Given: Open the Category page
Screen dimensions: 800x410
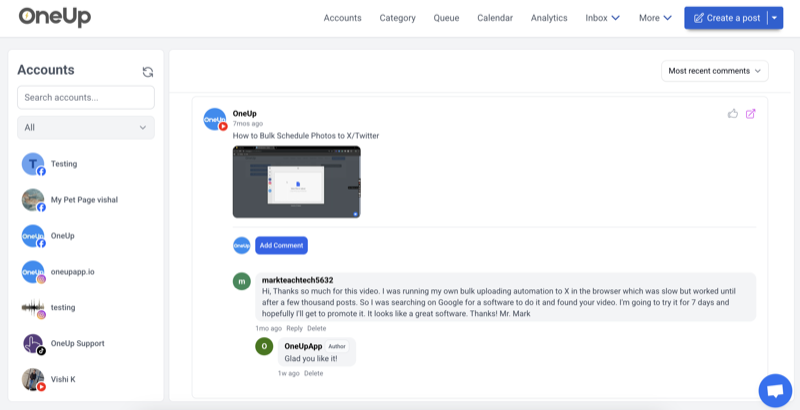Looking at the screenshot, I should tap(397, 18).
